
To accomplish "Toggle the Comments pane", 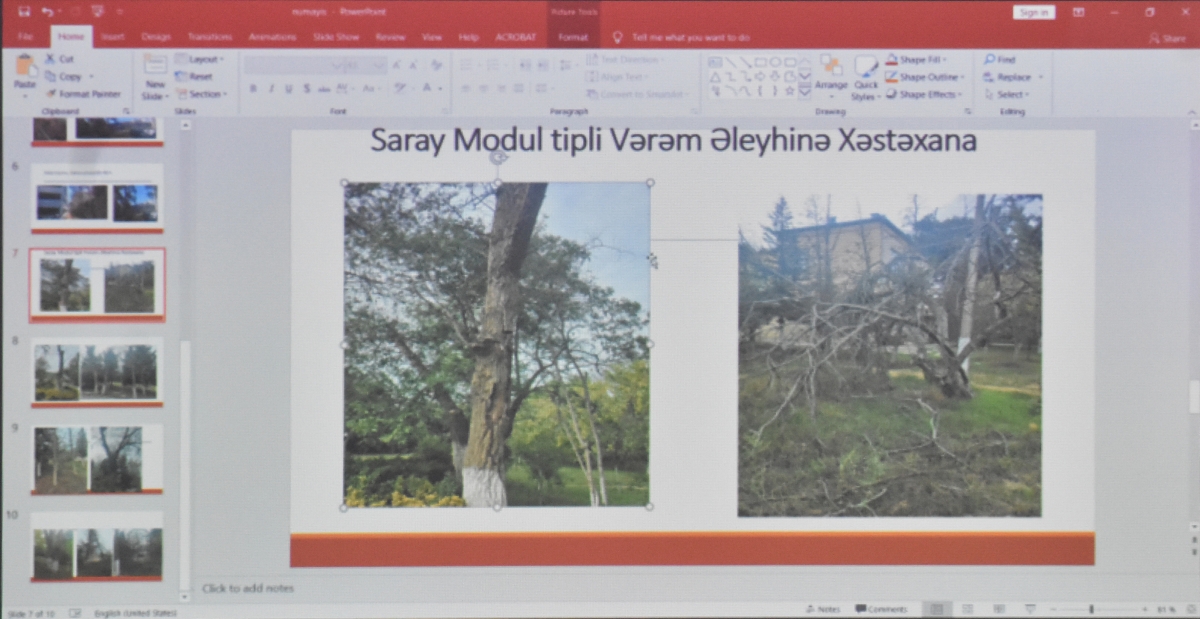I will click(881, 609).
